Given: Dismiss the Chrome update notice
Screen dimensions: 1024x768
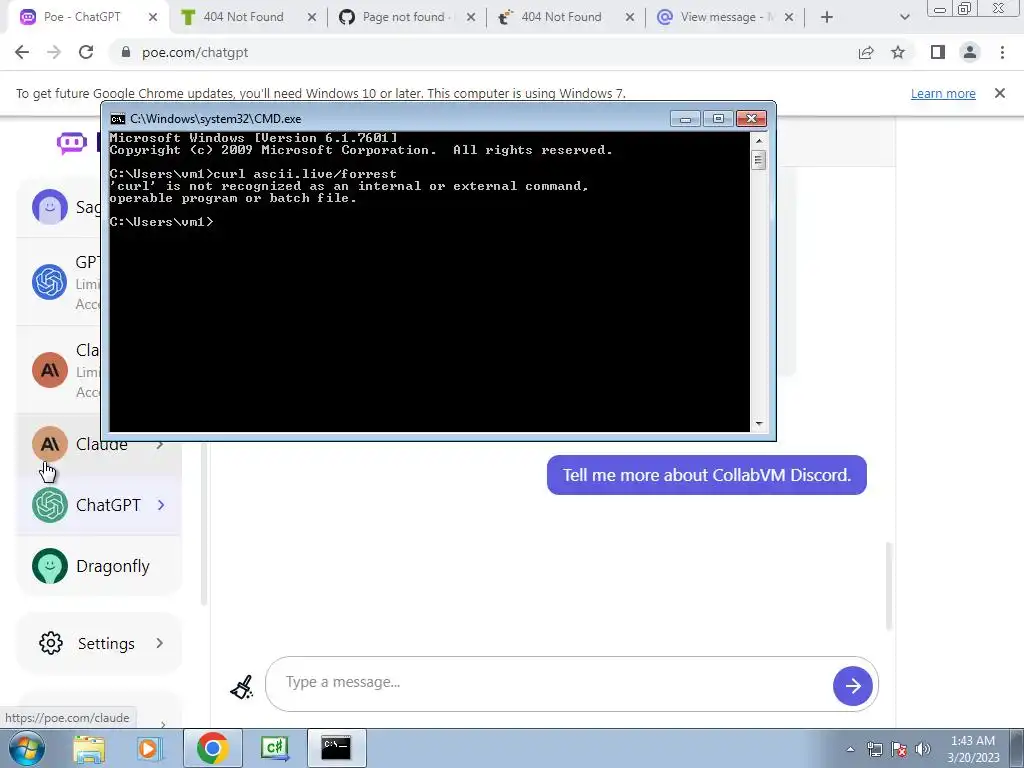Looking at the screenshot, I should click(1000, 93).
